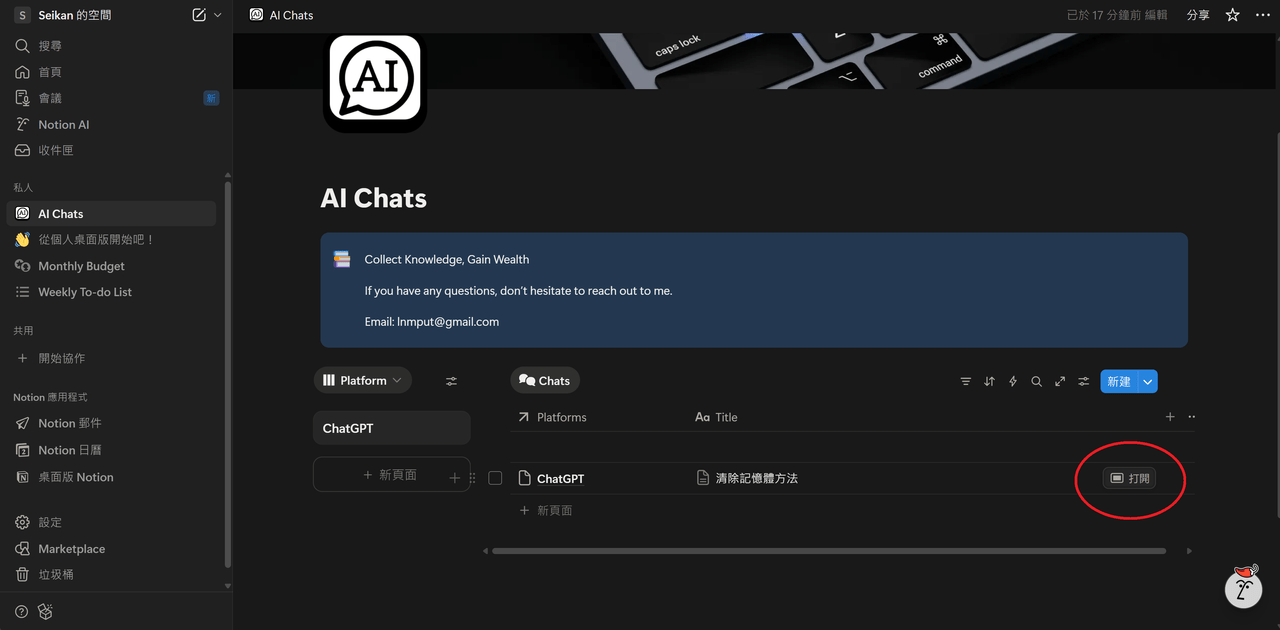Click the 分享 share button
The height and width of the screenshot is (630, 1280).
1197,15
